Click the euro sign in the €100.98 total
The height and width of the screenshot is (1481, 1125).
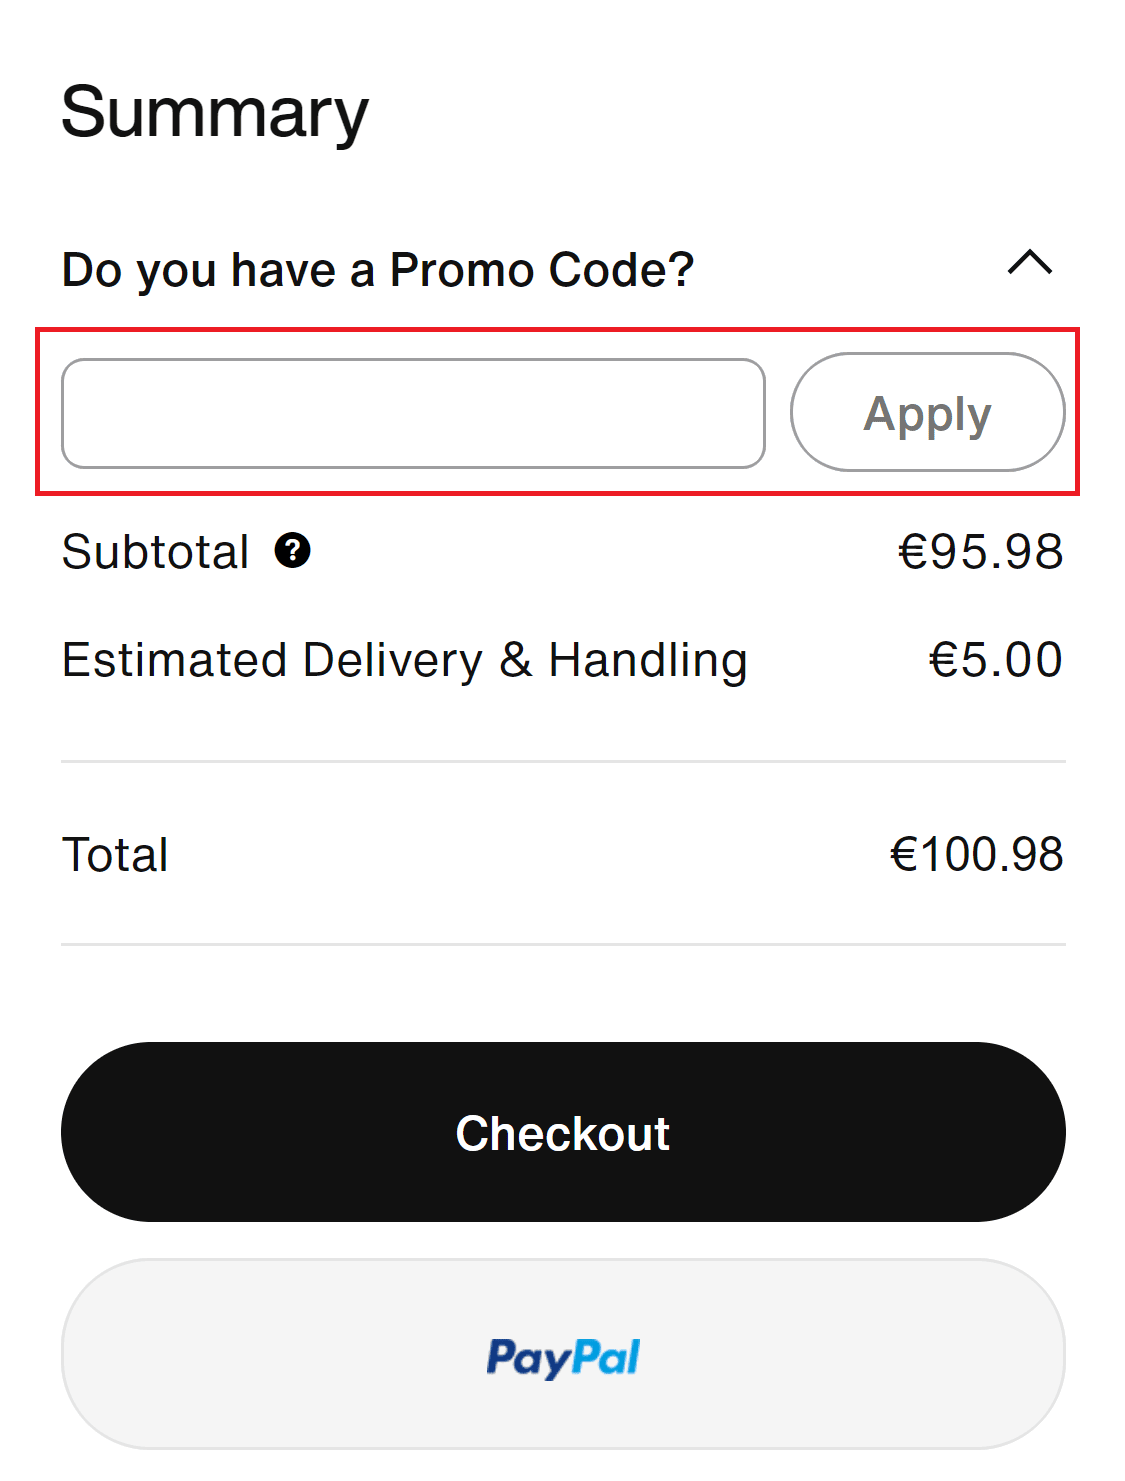pyautogui.click(x=904, y=855)
